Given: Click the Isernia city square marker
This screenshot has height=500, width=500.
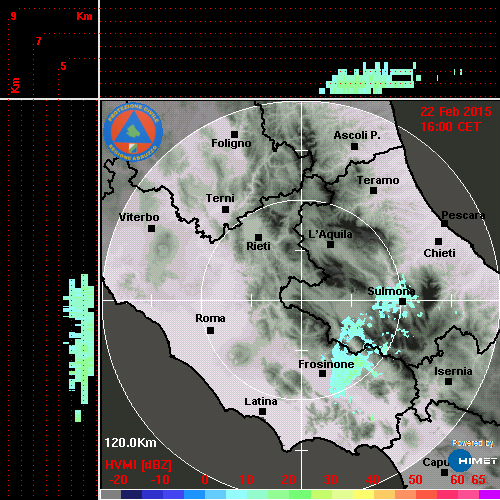Looking at the screenshot, I should tap(449, 381).
